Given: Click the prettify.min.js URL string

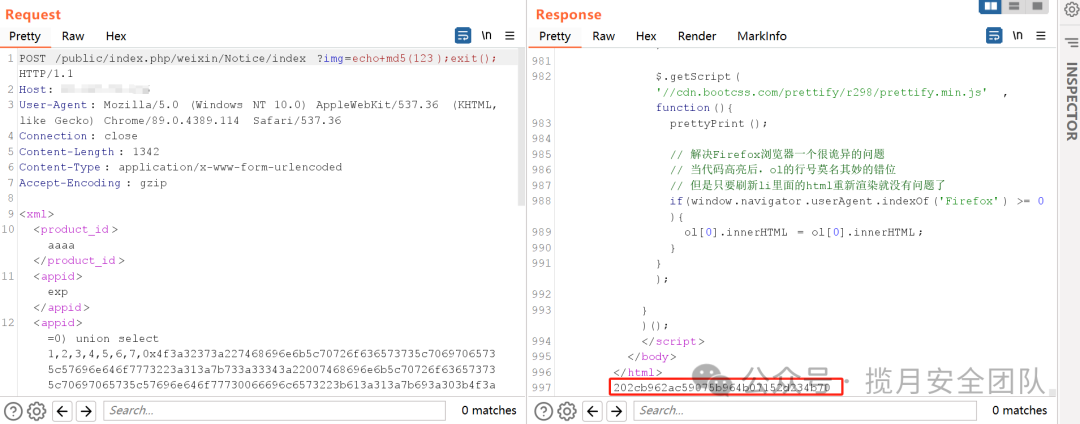Looking at the screenshot, I should pyautogui.click(x=822, y=92).
